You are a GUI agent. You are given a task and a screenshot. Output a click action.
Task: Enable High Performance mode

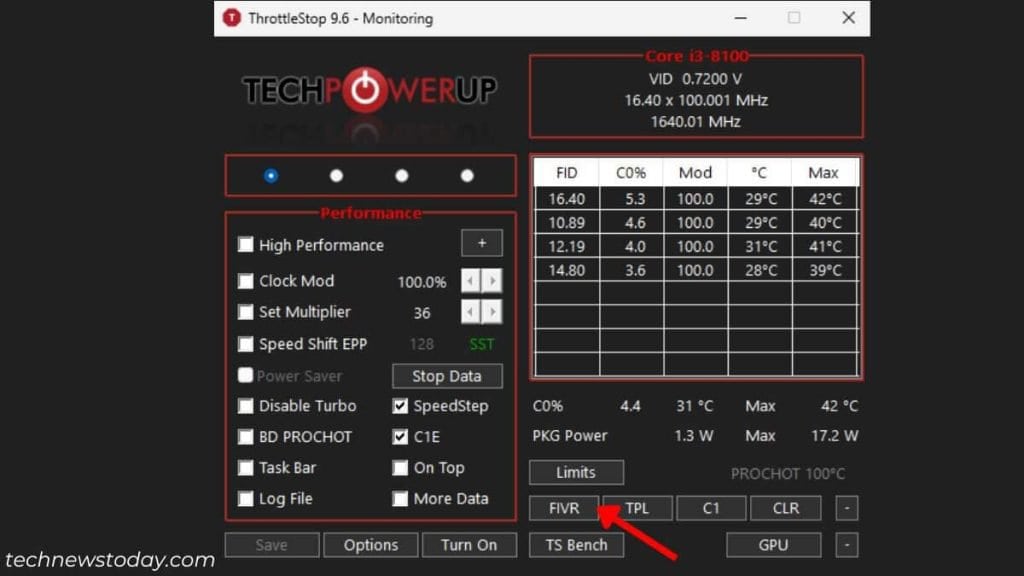pyautogui.click(x=246, y=245)
